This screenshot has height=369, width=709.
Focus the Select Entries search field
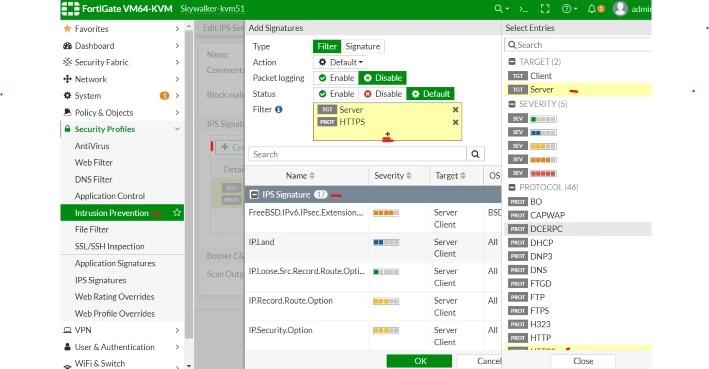pos(578,45)
